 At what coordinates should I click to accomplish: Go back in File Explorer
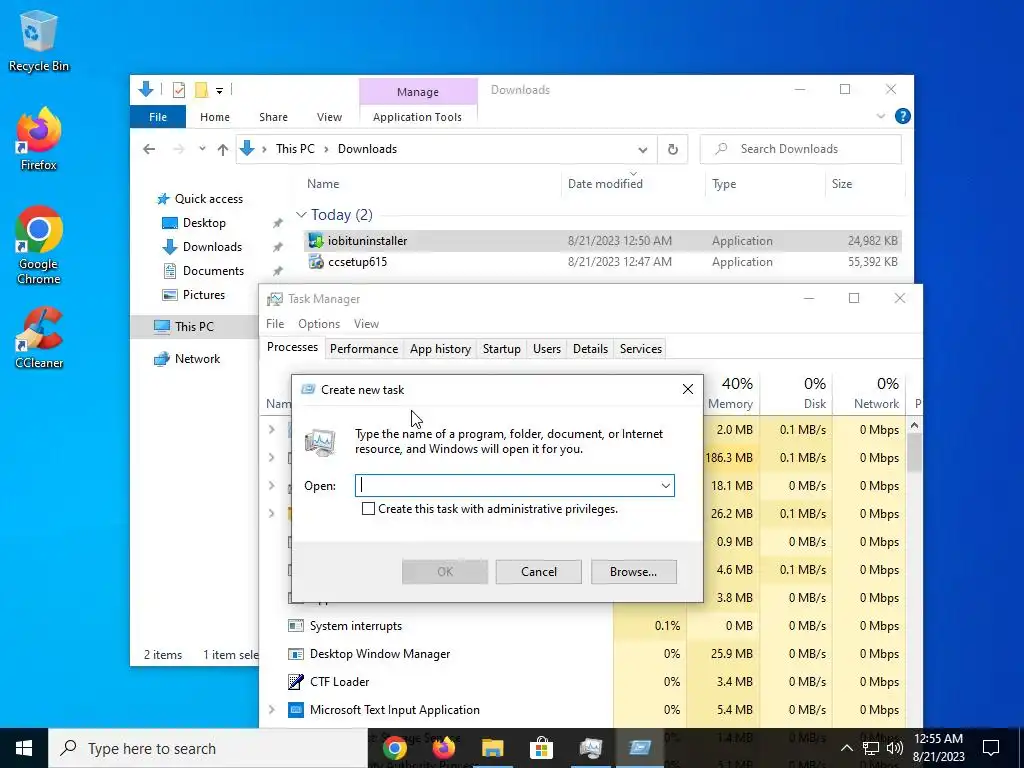coord(149,150)
